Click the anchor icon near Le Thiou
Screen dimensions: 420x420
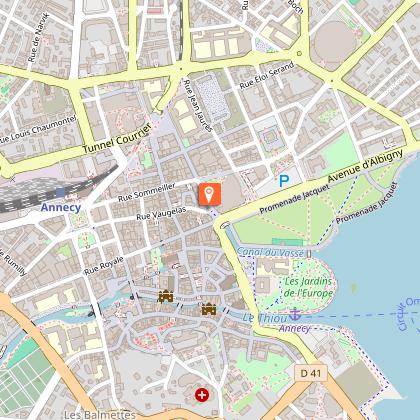click(295, 314)
